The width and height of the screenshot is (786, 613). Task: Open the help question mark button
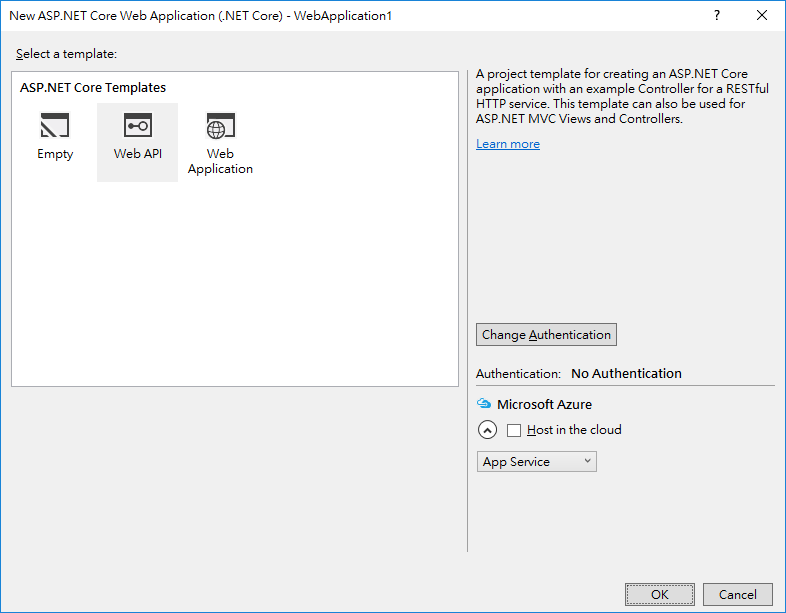click(717, 16)
